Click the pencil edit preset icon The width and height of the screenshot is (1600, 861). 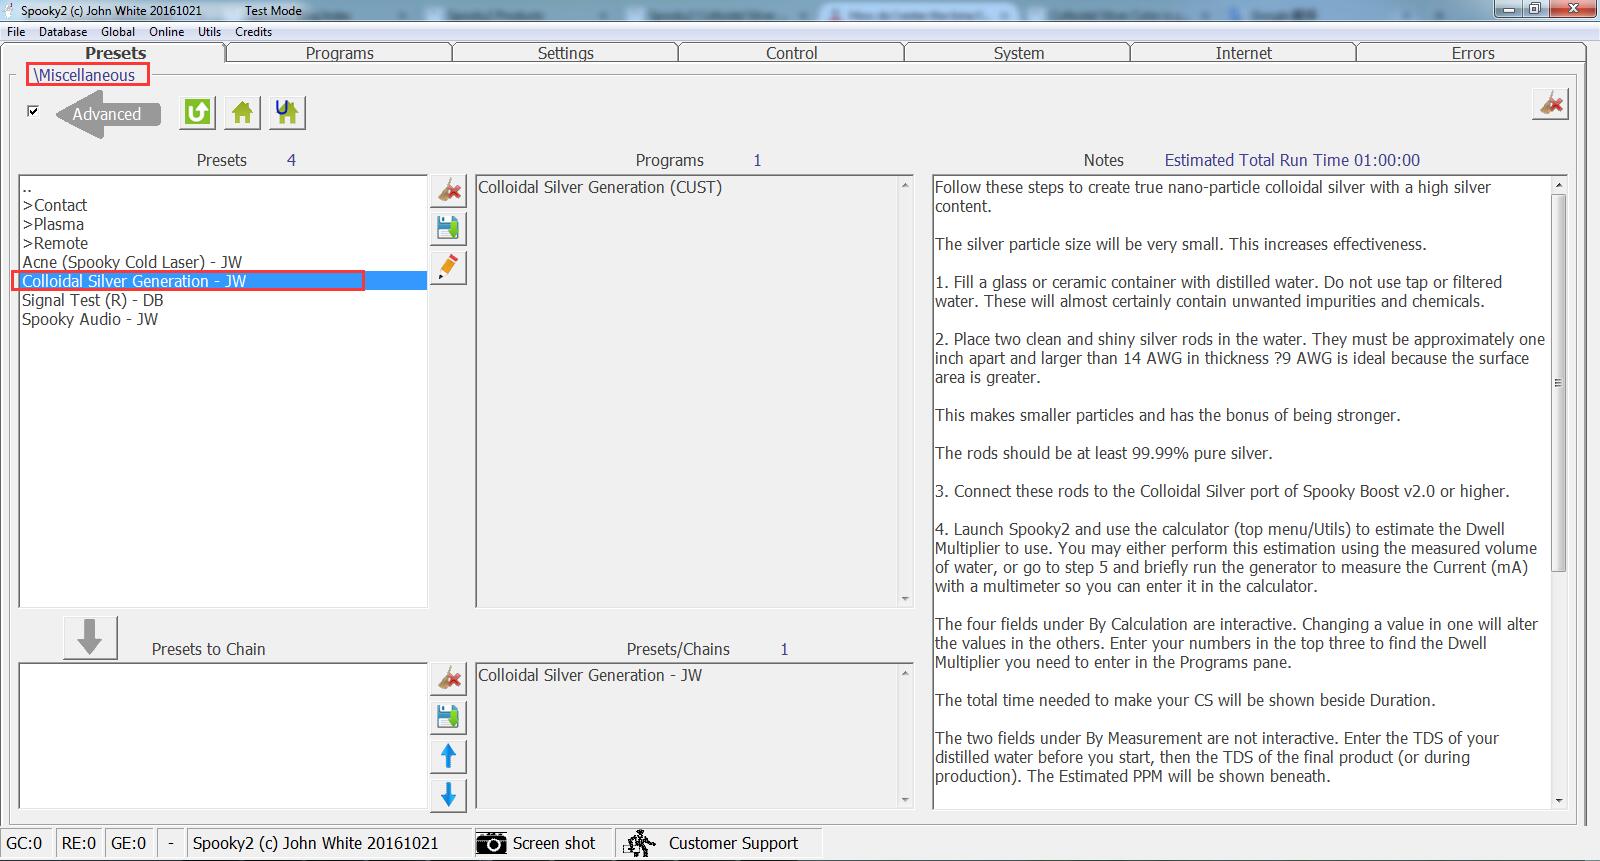448,267
